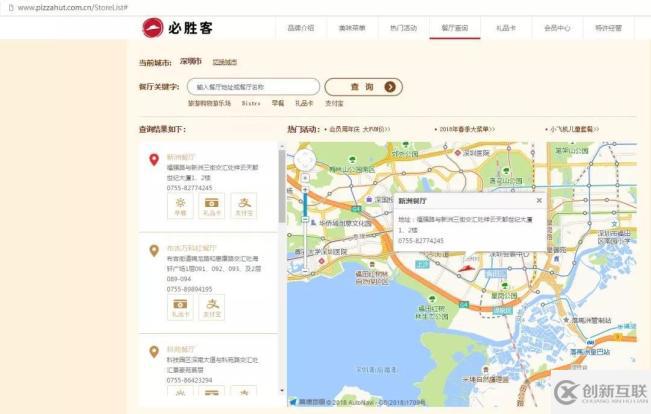651x414 pixels.
Task: Click the browser address bar URL
Action: 73,7
